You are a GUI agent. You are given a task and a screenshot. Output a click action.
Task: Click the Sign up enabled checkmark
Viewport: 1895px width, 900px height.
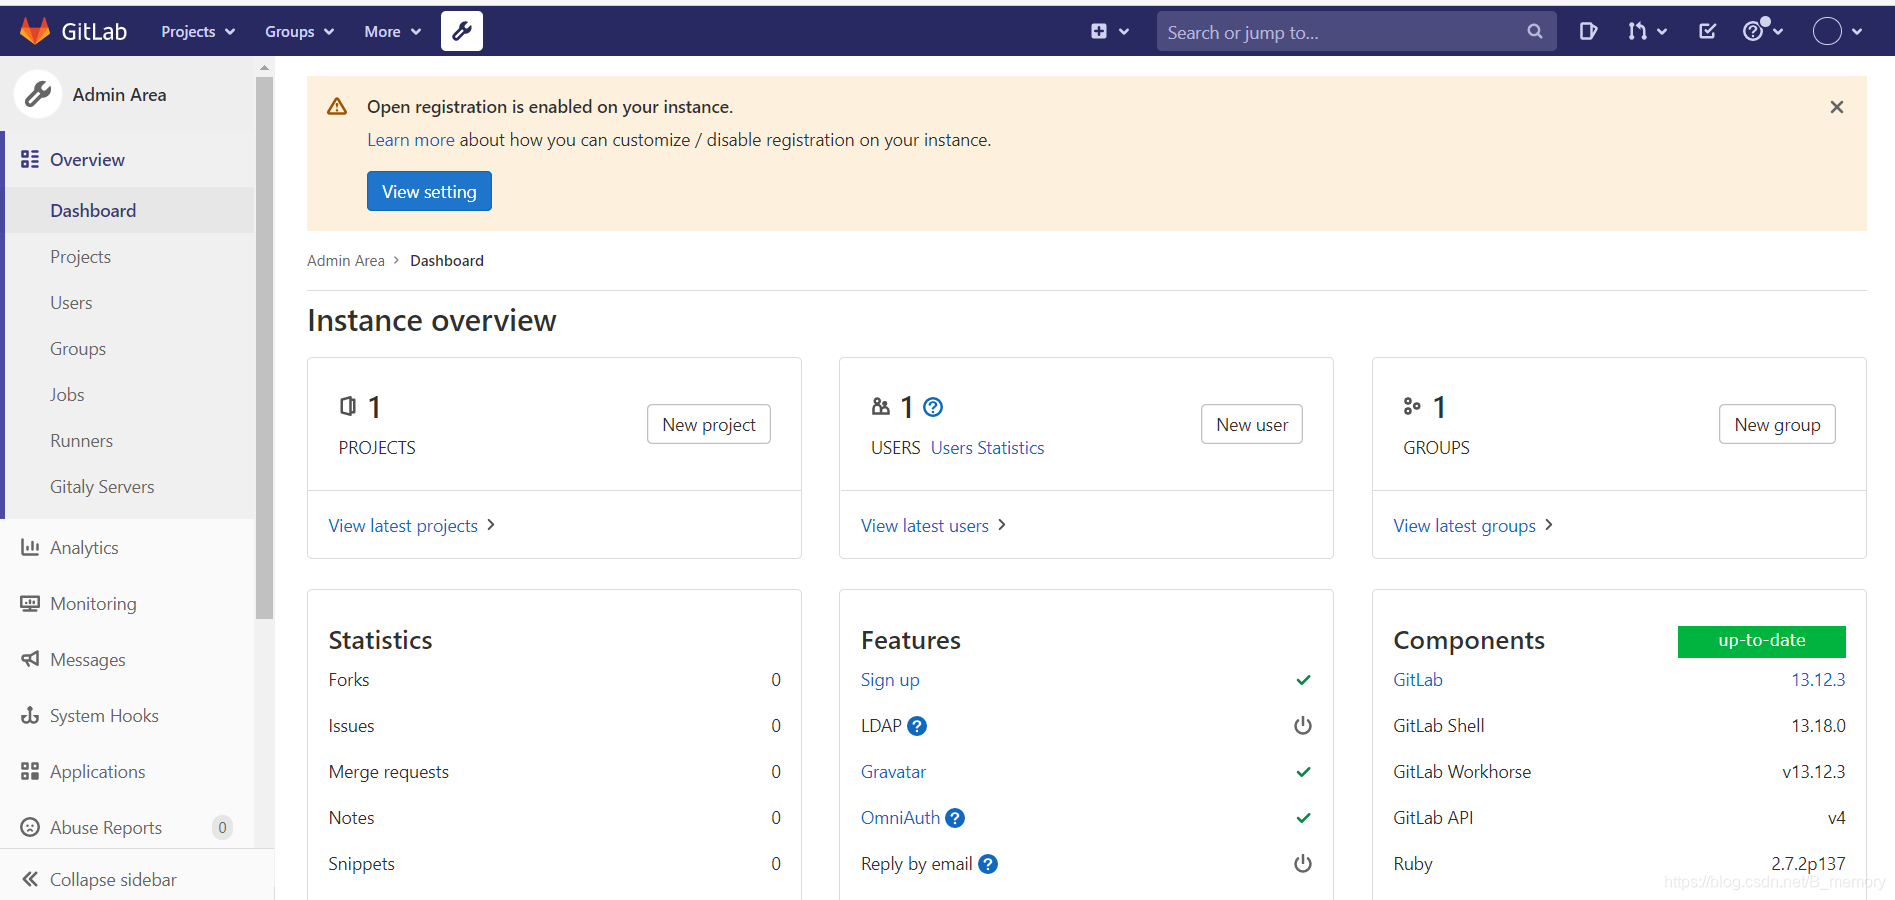(x=1303, y=680)
